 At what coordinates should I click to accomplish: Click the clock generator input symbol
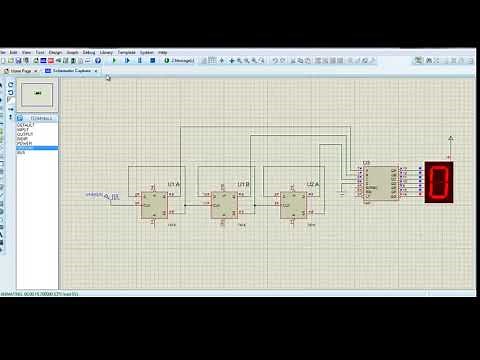coord(112,197)
